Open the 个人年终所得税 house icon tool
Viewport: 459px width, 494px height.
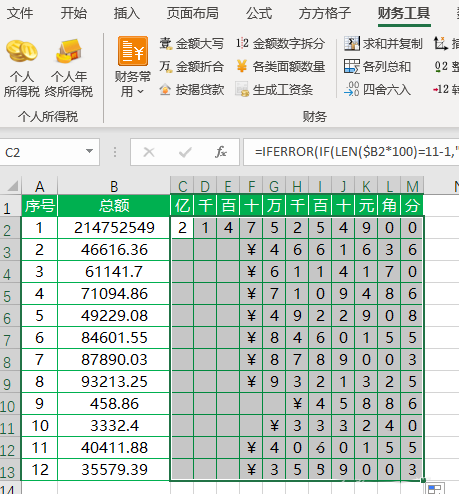pyautogui.click(x=69, y=68)
